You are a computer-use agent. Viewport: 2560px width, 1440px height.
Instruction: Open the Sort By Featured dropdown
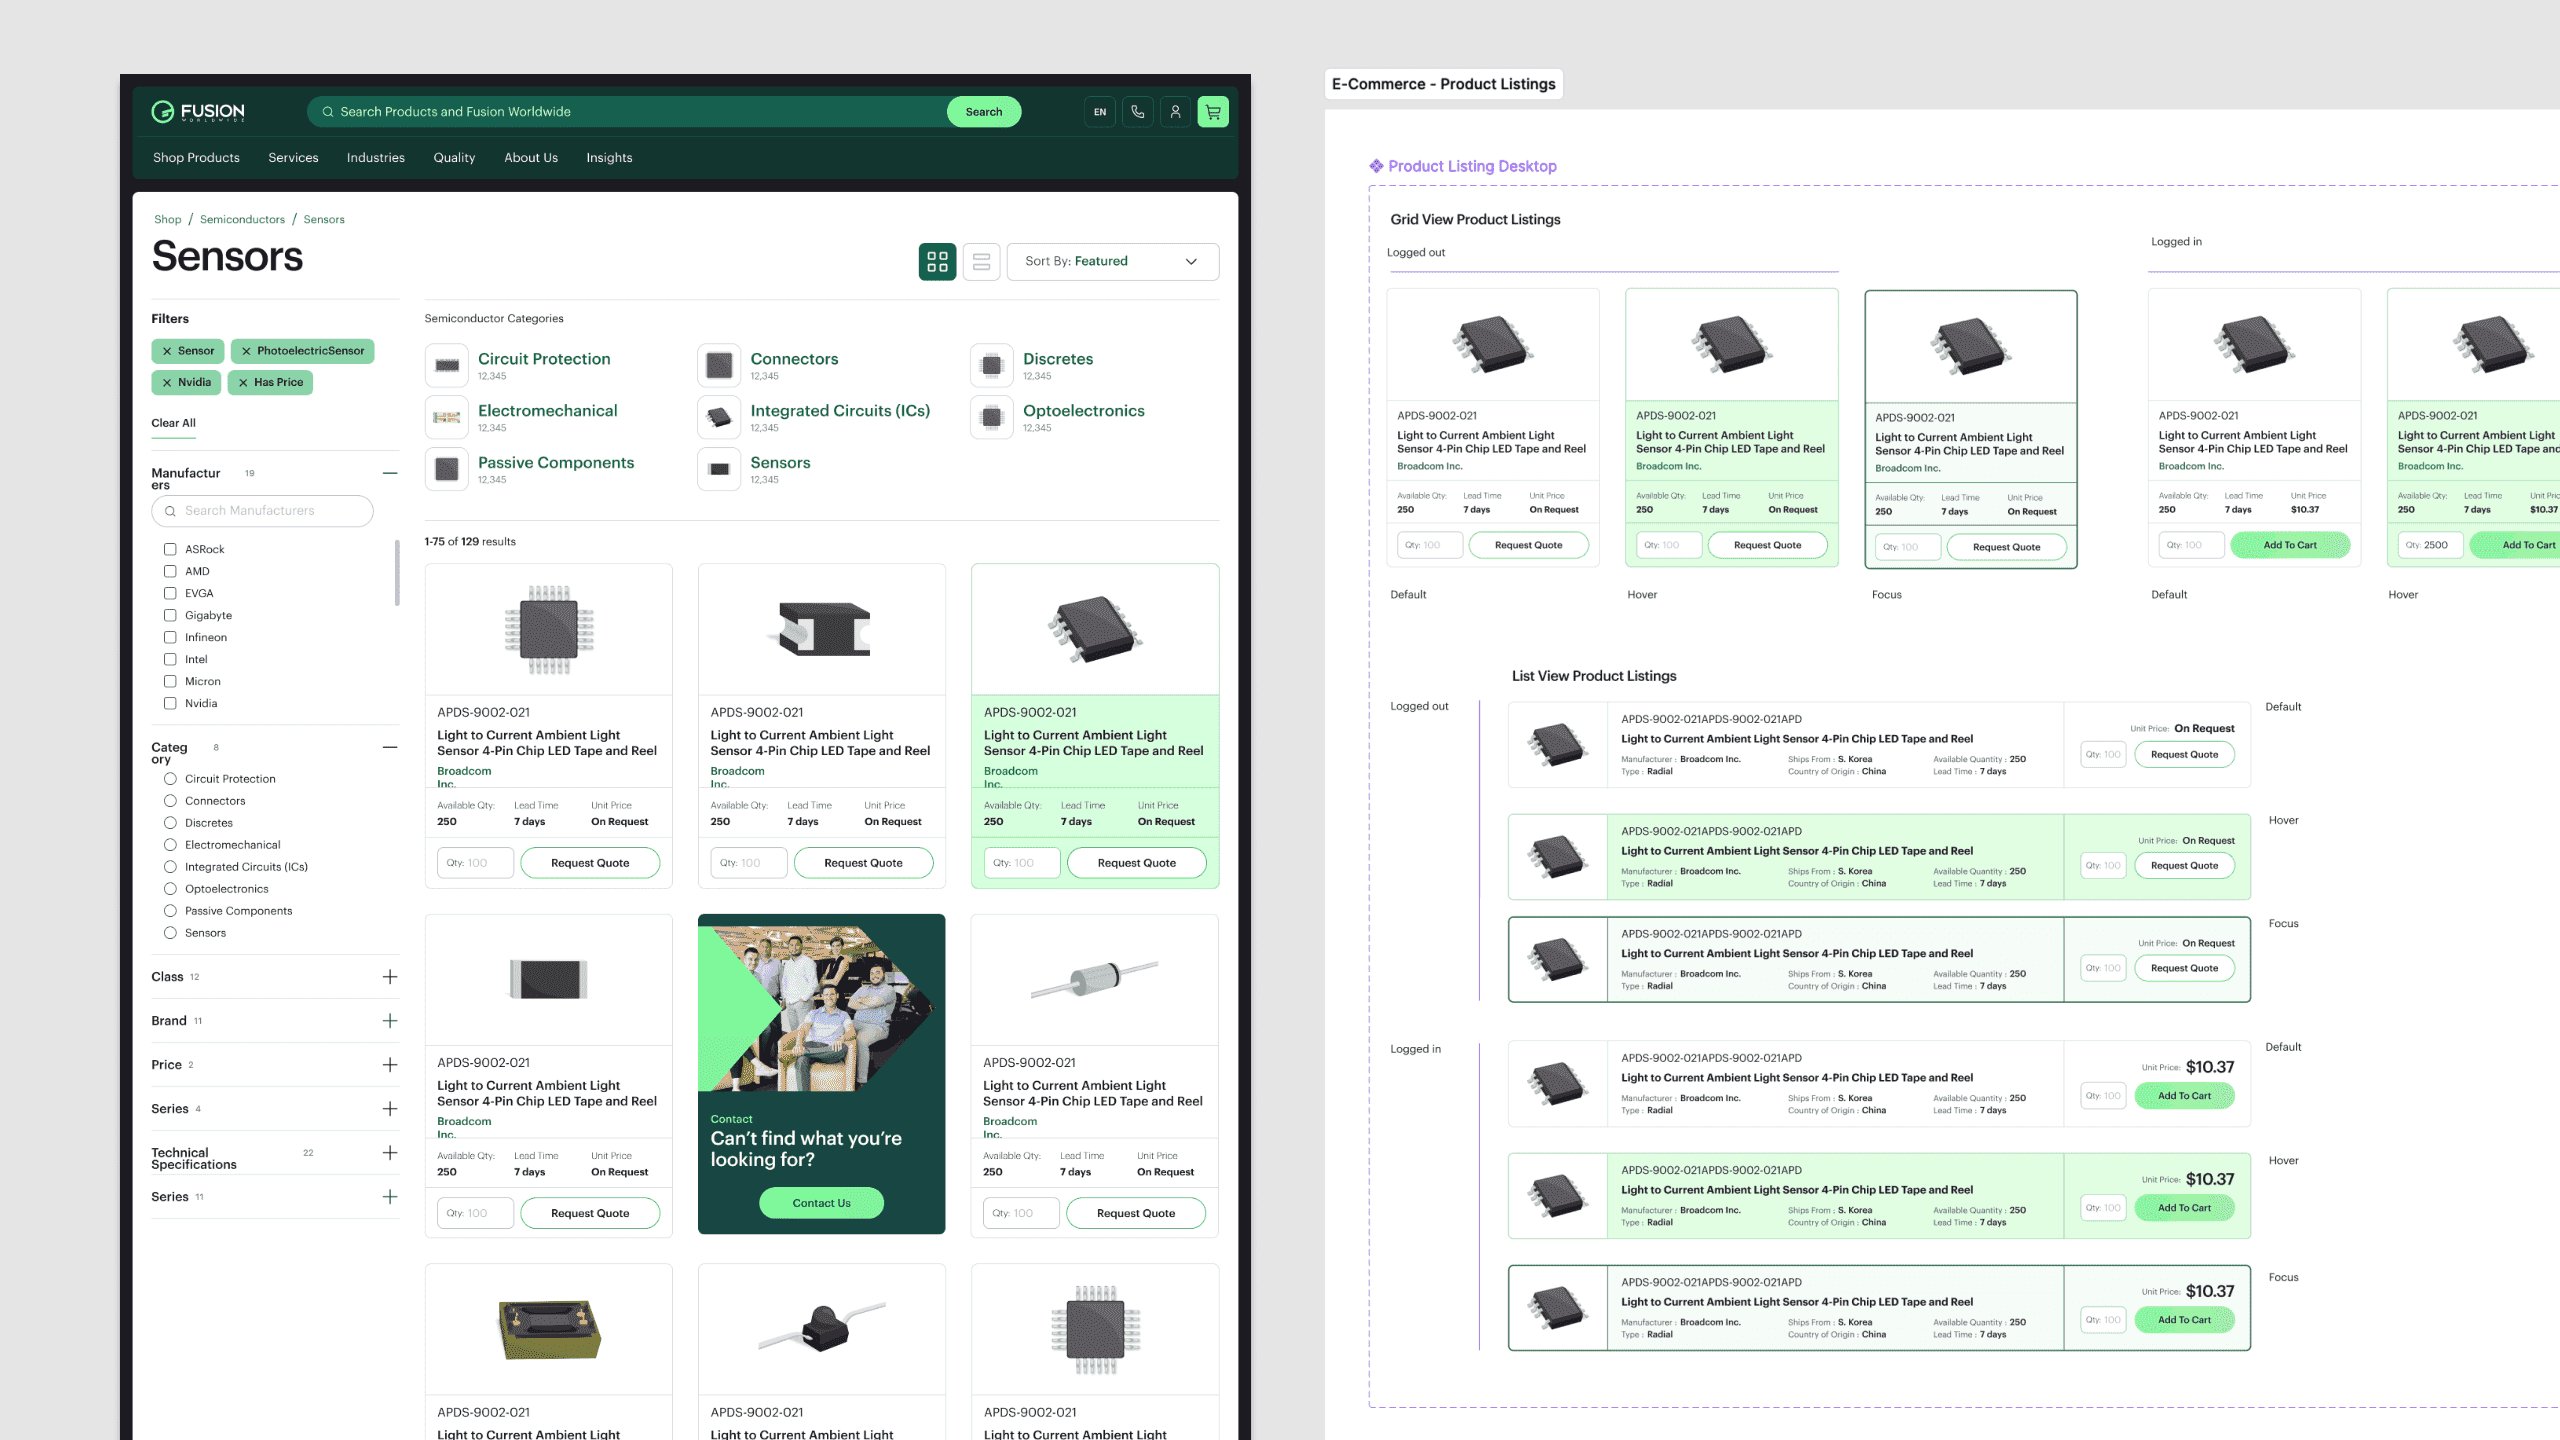pos(1112,262)
